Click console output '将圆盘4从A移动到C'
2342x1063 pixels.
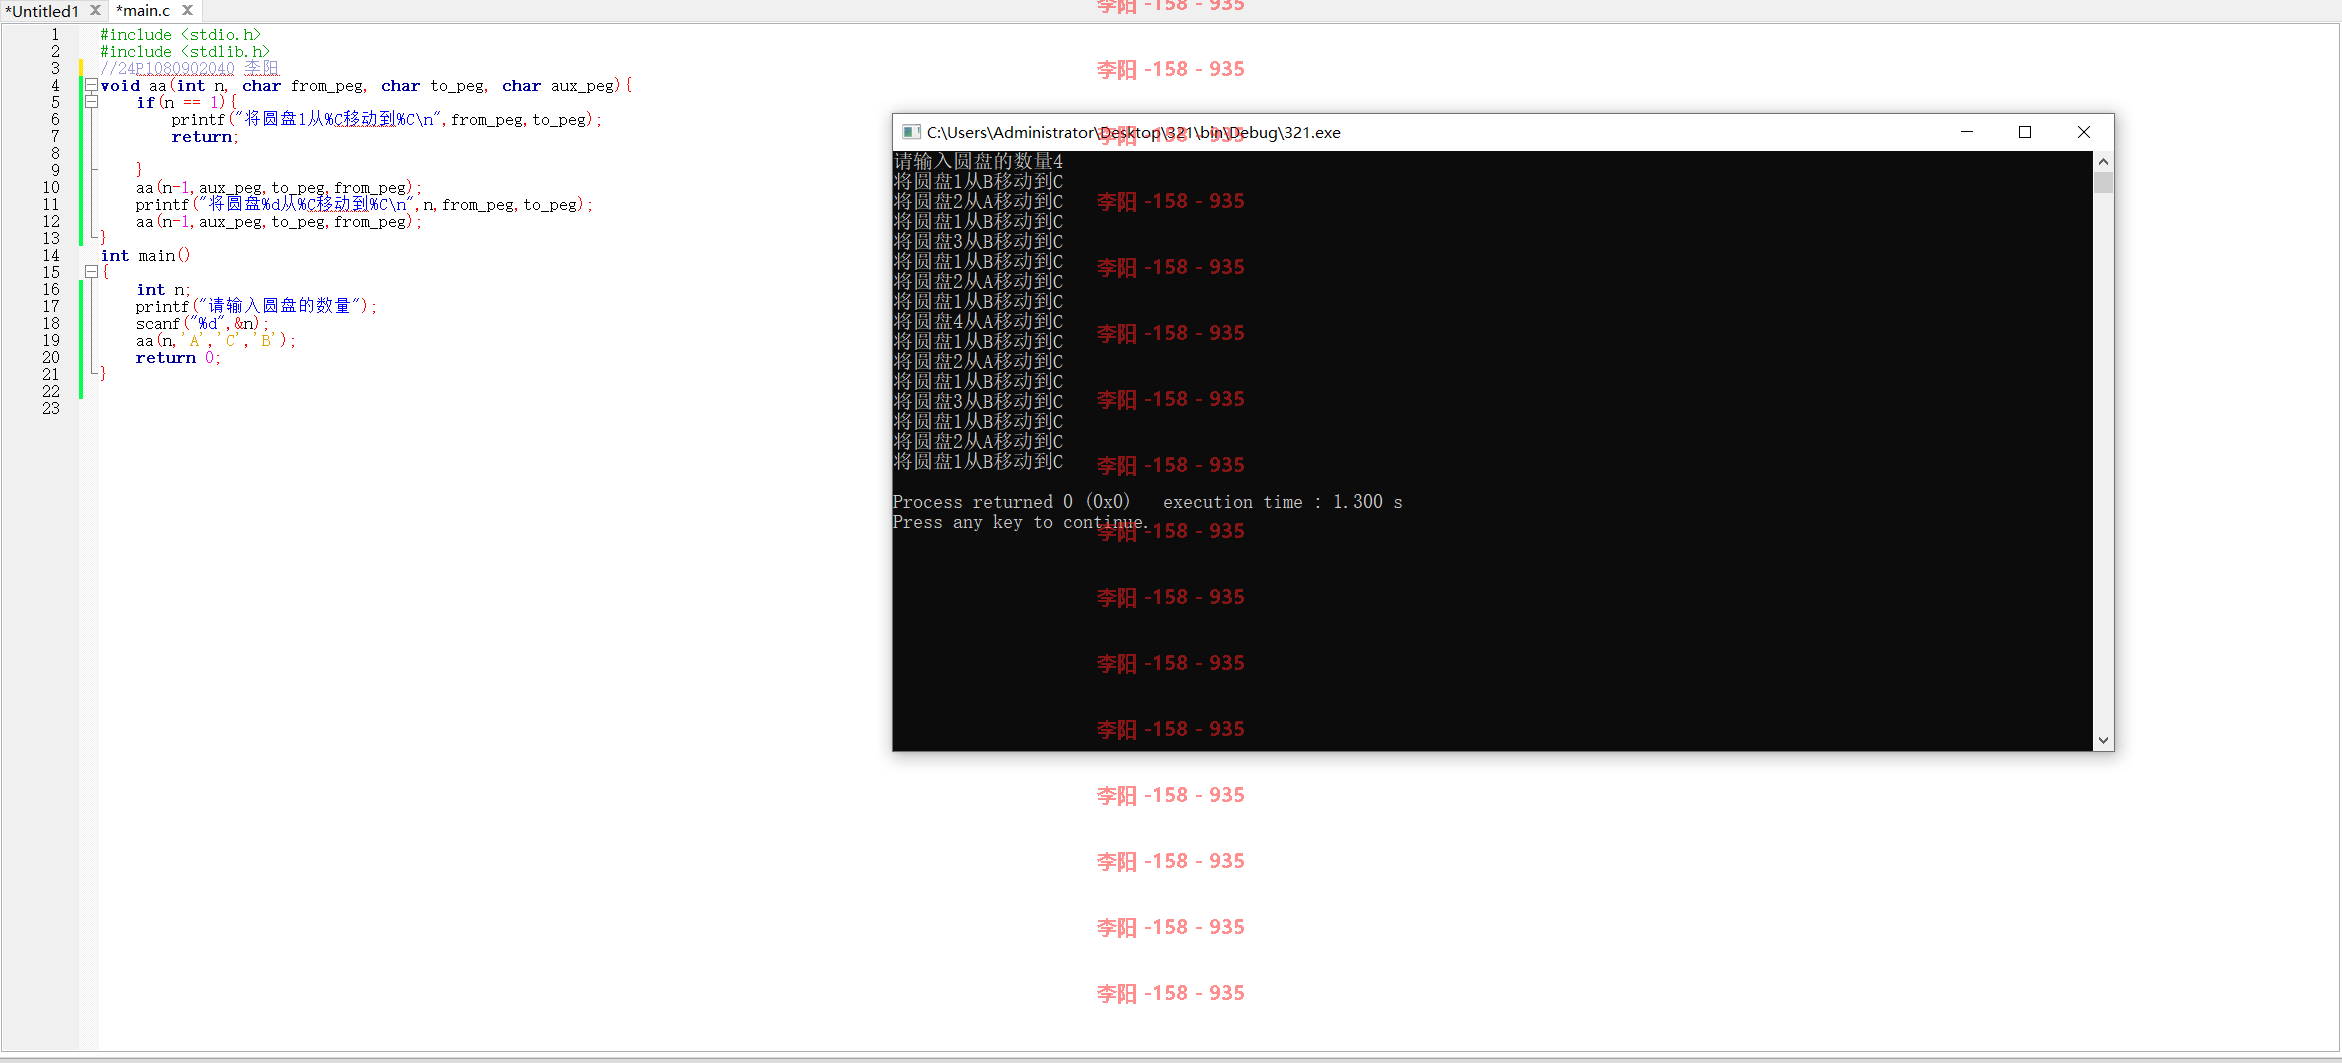tap(978, 321)
